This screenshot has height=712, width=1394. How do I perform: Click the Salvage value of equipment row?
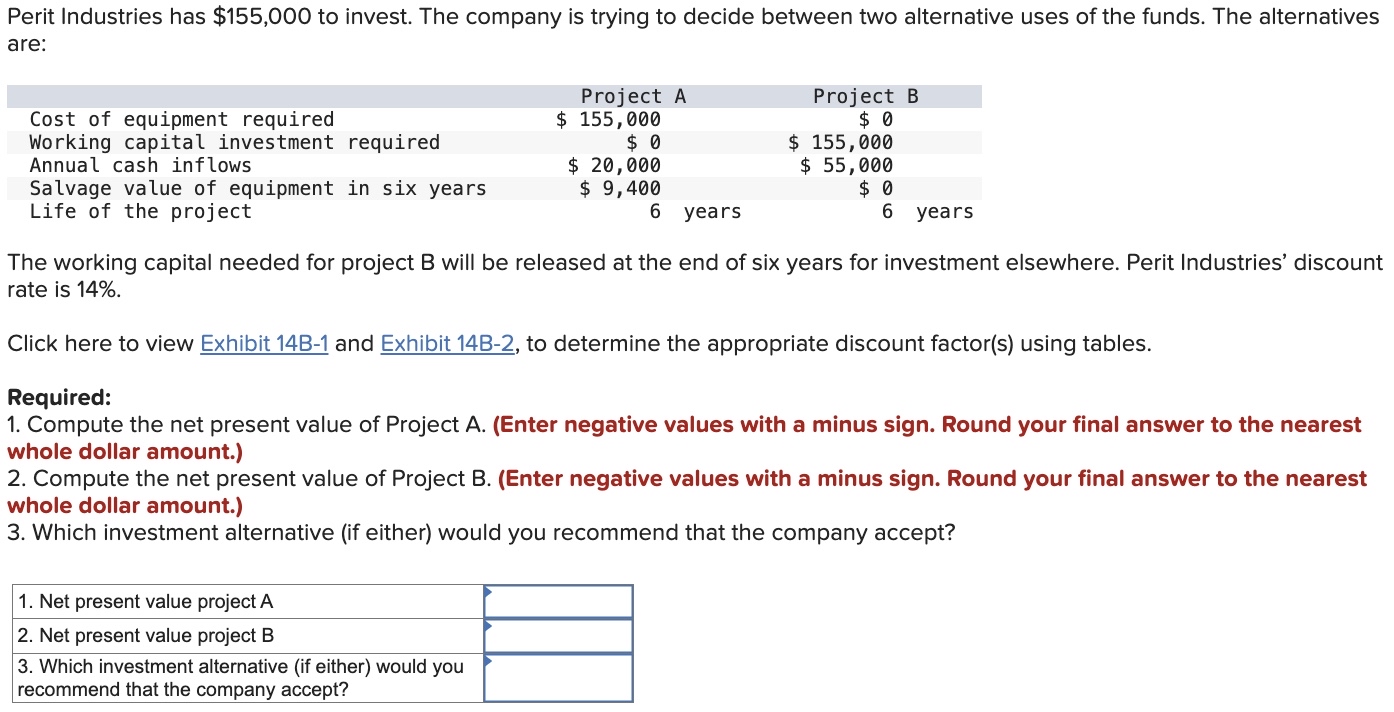tap(258, 188)
